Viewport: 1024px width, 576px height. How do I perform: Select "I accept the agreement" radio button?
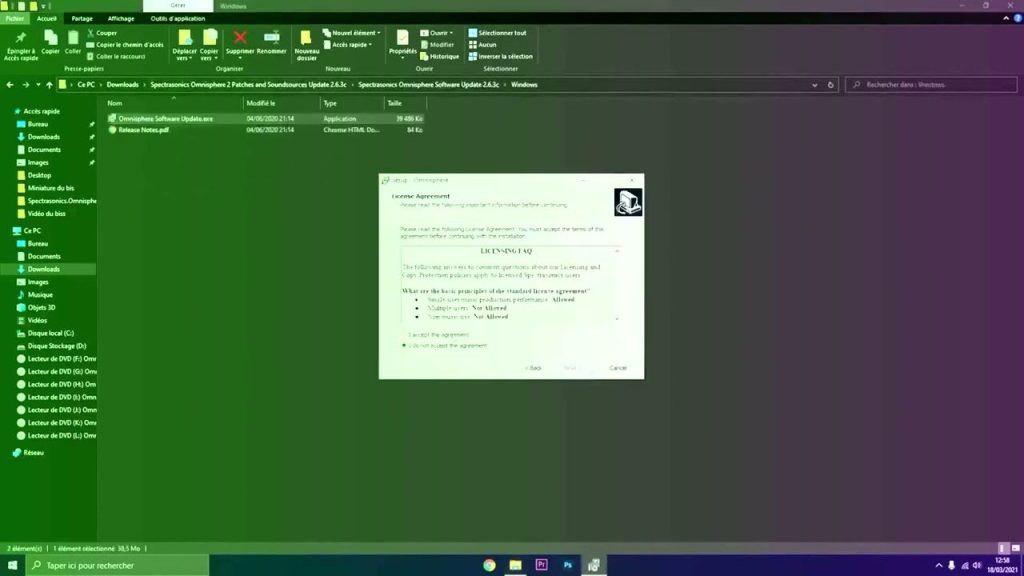pyautogui.click(x=405, y=335)
